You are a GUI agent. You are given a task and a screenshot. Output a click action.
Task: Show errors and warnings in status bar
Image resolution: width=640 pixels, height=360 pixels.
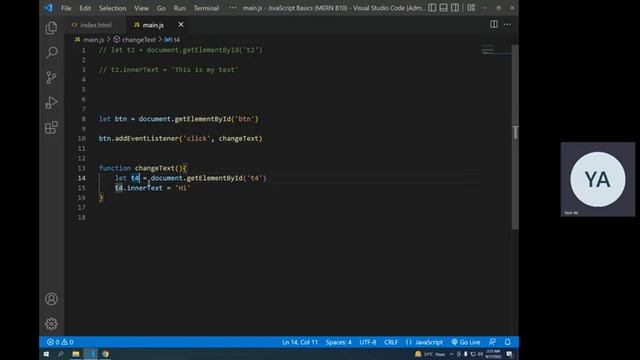pyautogui.click(x=60, y=342)
